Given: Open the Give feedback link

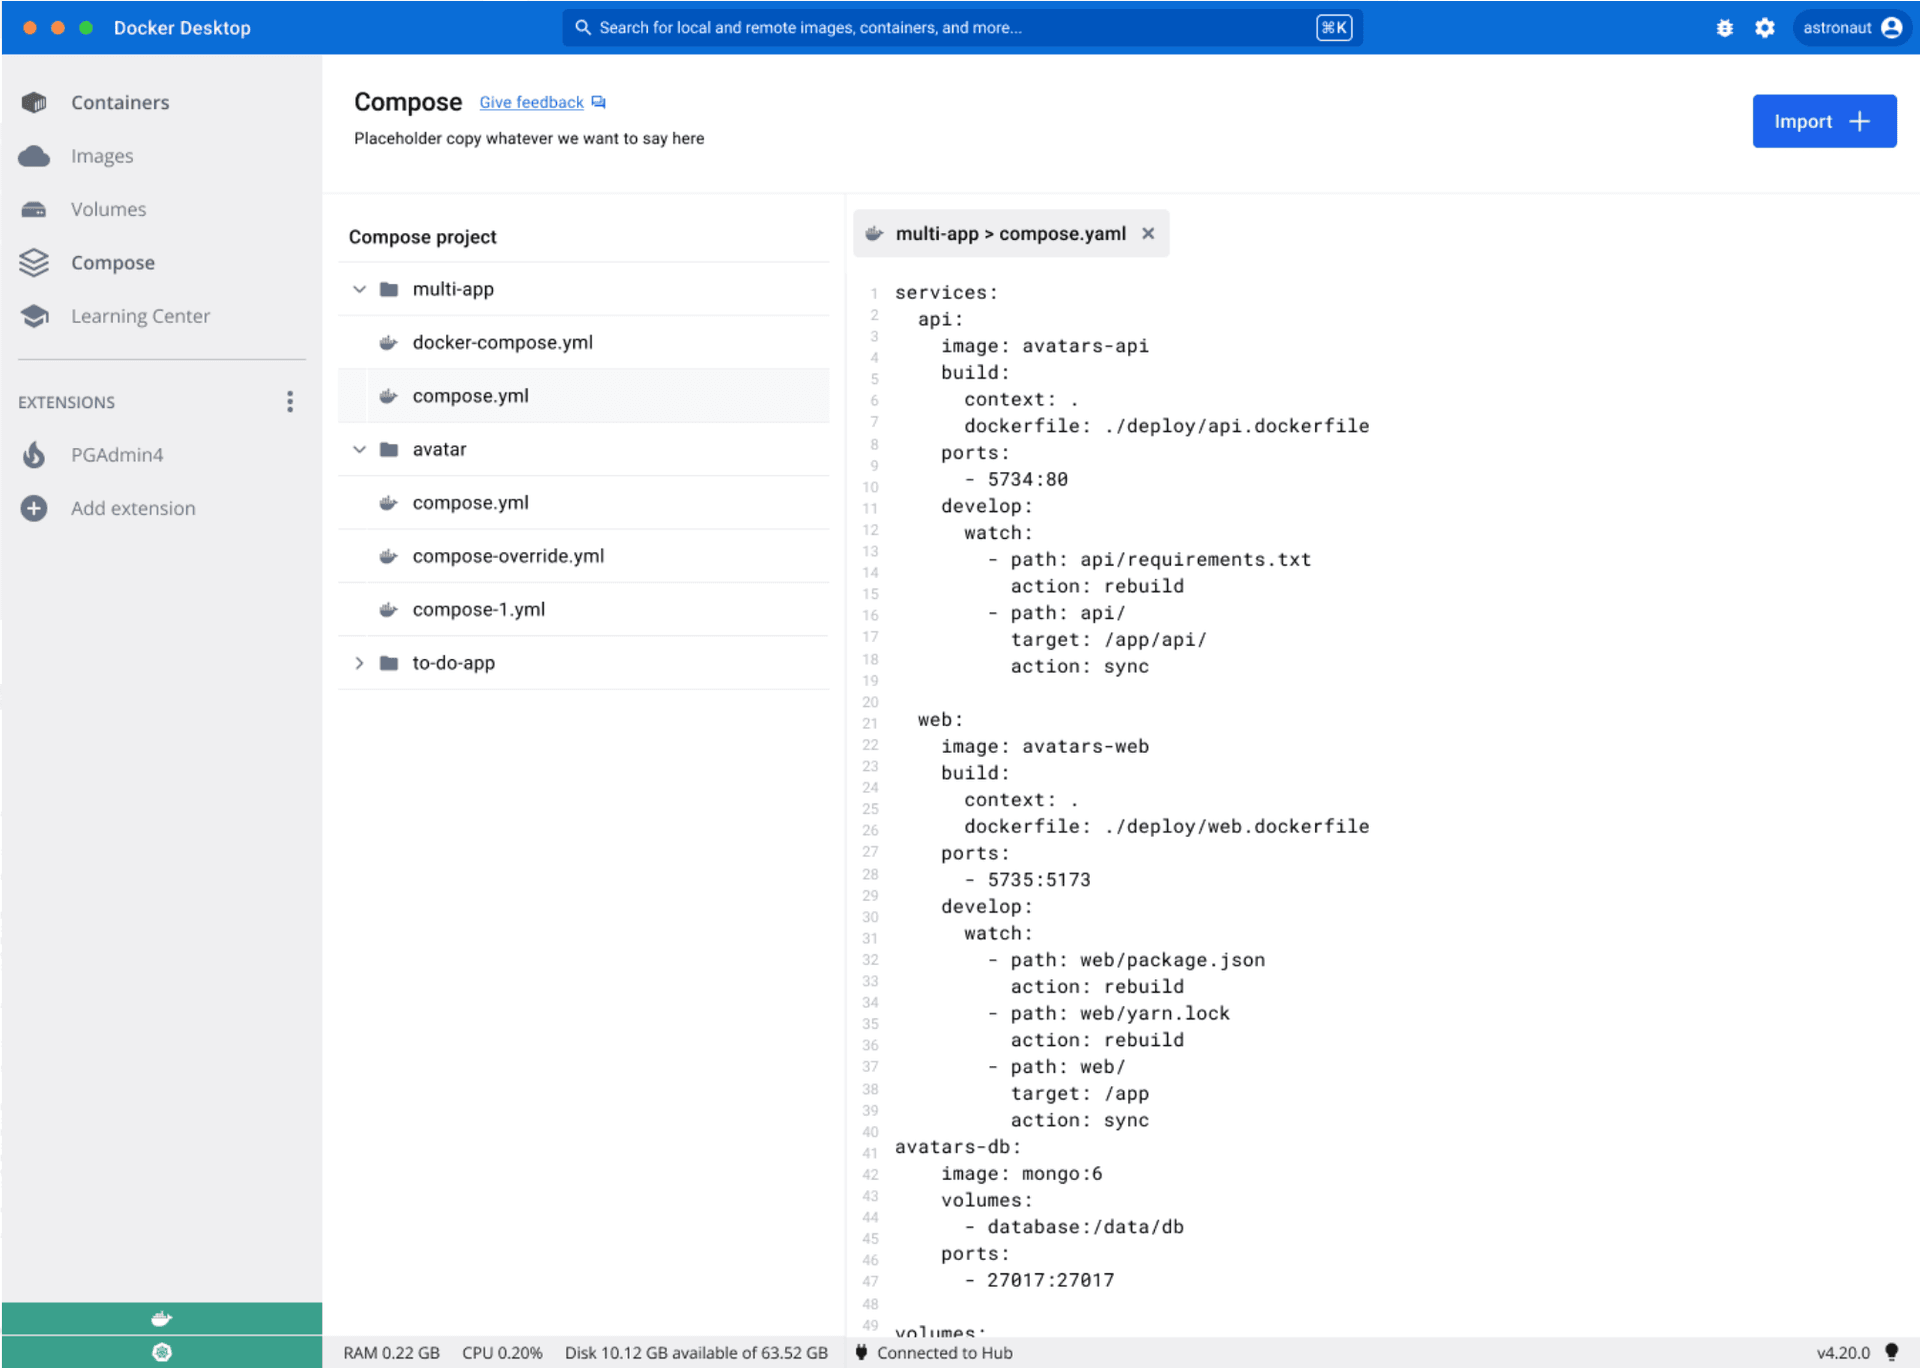Looking at the screenshot, I should 531,102.
